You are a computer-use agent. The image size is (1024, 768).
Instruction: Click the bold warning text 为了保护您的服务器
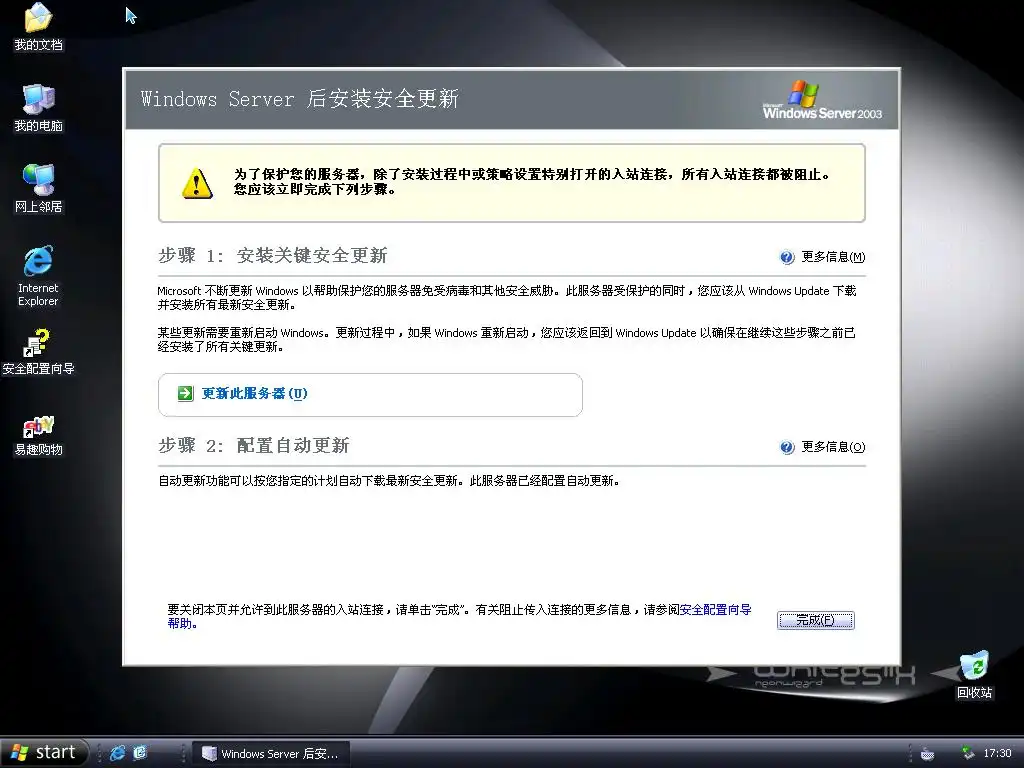coord(298,174)
